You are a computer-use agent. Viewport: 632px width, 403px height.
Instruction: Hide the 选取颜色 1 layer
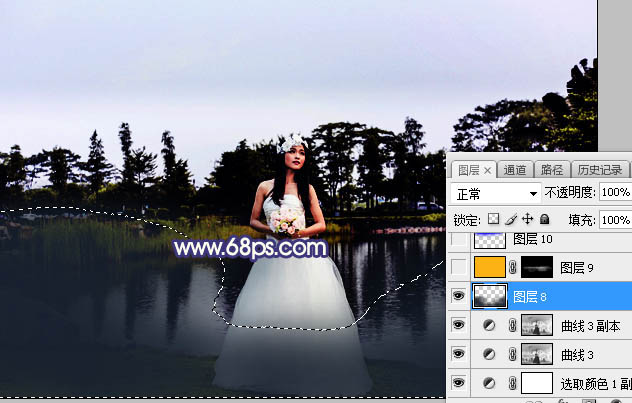click(x=458, y=383)
